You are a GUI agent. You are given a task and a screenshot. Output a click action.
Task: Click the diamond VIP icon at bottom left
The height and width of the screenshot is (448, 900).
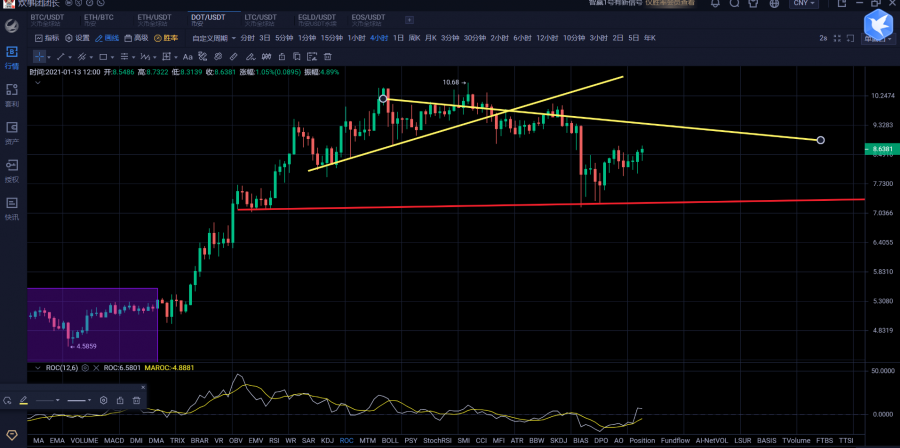[12, 434]
